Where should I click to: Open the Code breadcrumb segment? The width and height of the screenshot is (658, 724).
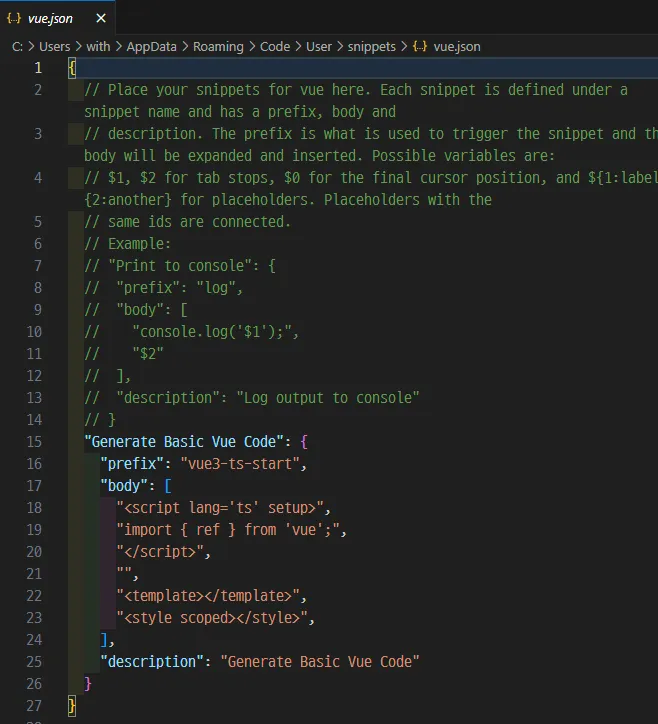(275, 47)
